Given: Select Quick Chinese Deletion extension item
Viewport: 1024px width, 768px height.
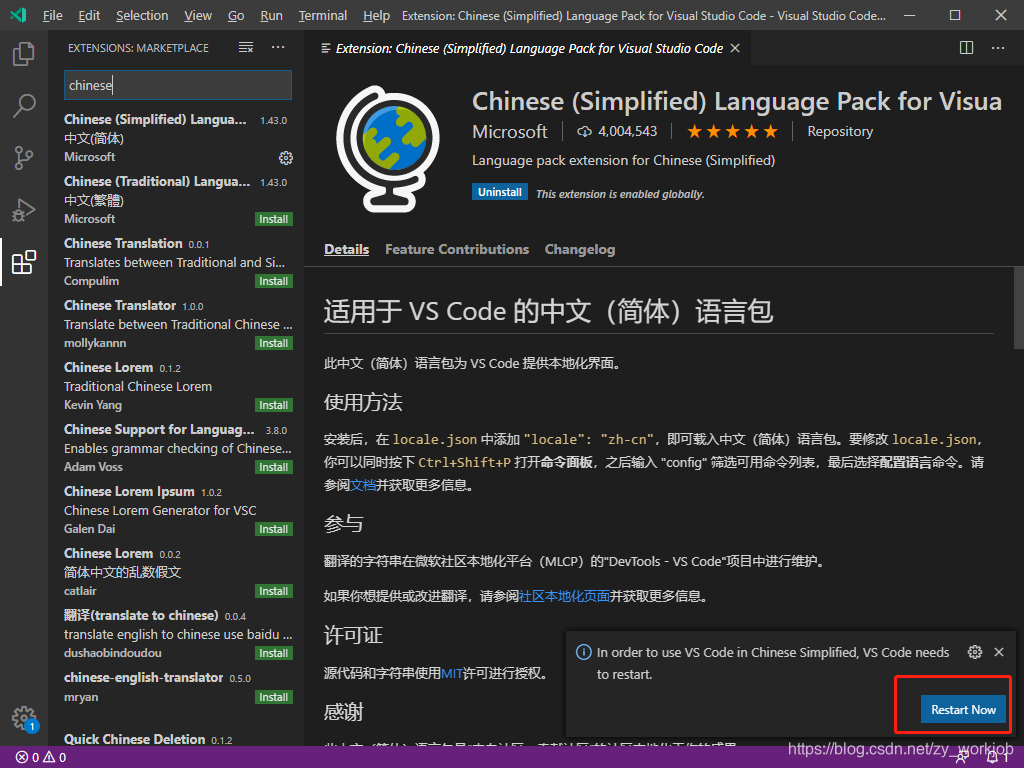Looking at the screenshot, I should coord(176,739).
